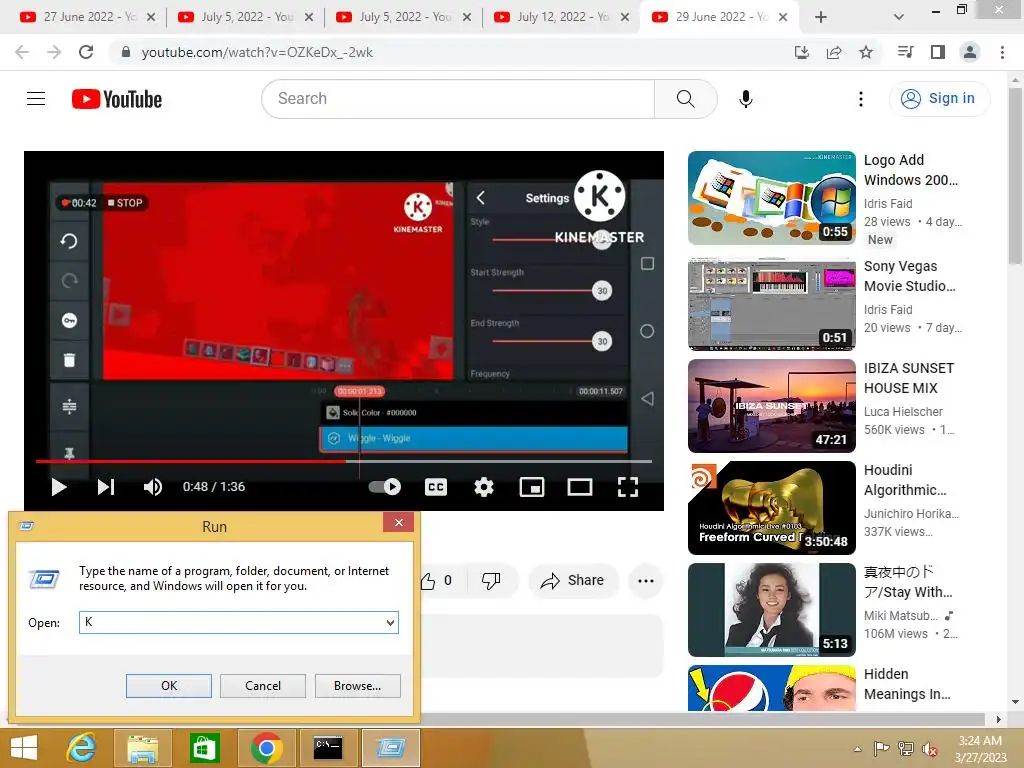
Task: Open Chrome profile avatar
Action: (x=970, y=52)
